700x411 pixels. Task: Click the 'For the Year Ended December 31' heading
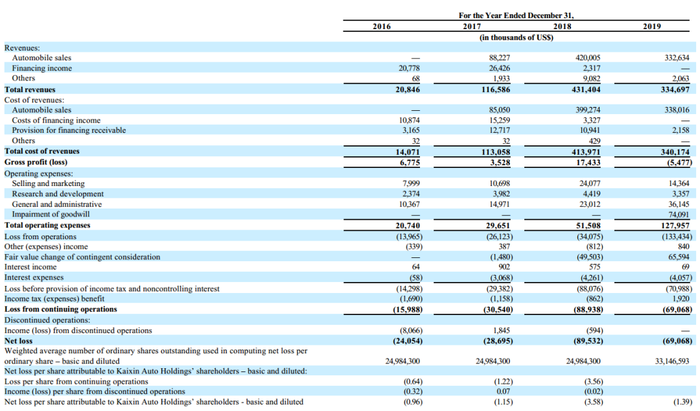point(516,15)
